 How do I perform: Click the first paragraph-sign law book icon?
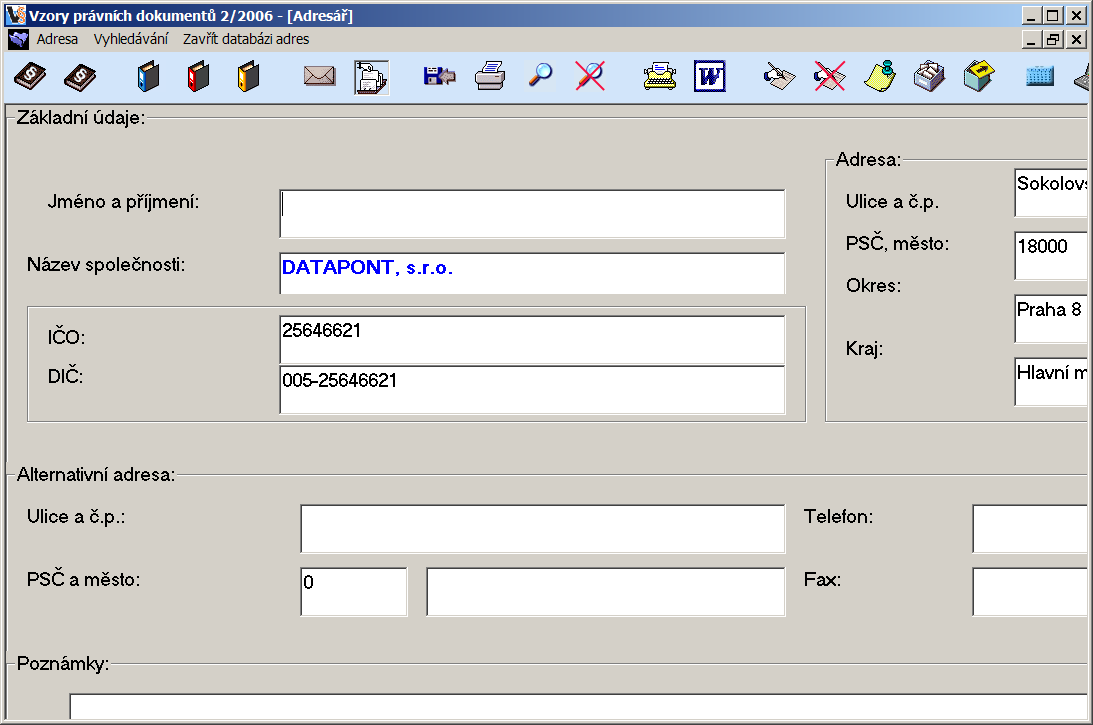[x=30, y=76]
